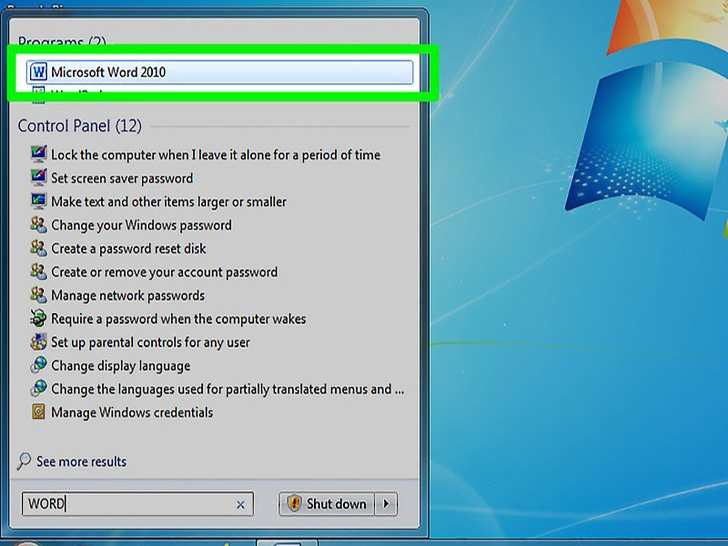Click icon beside 'Create a password reset disk'
Image resolution: width=728 pixels, height=546 pixels.
[x=39, y=248]
